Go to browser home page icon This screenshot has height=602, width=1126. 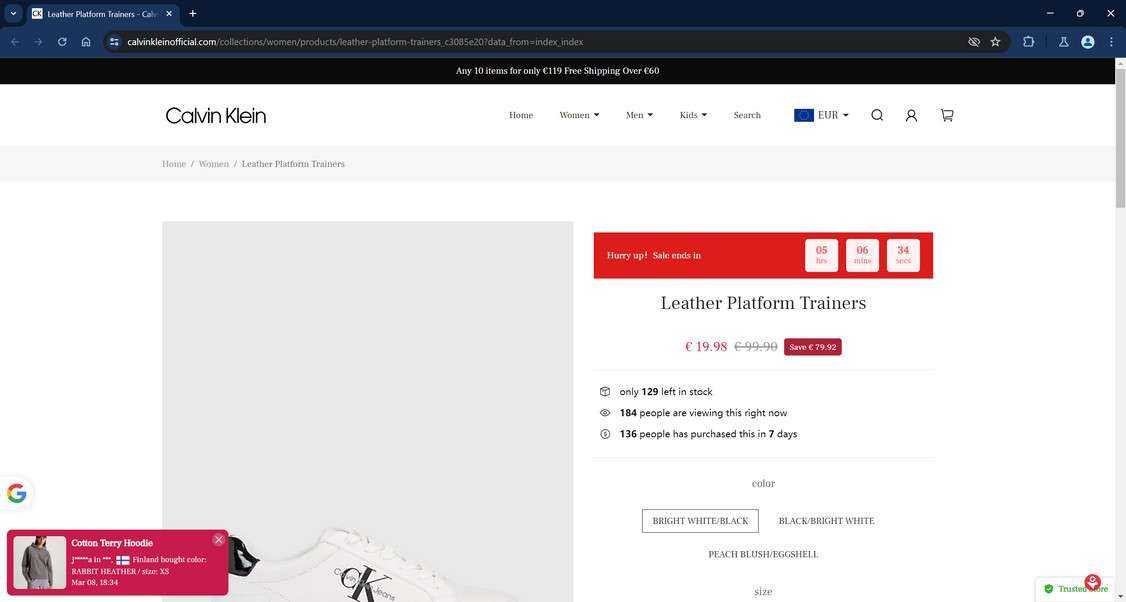(86, 42)
